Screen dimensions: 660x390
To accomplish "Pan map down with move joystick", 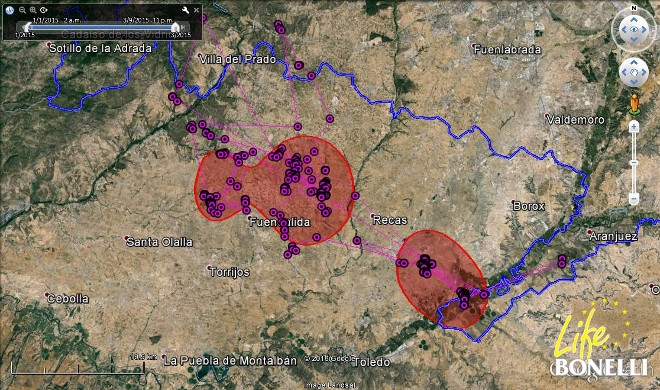I will point(634,82).
